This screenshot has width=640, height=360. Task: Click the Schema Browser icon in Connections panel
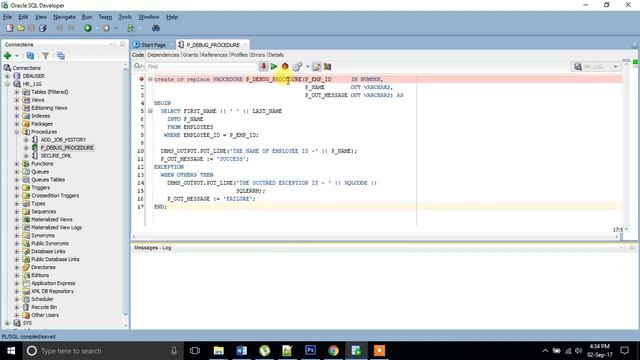[61, 56]
